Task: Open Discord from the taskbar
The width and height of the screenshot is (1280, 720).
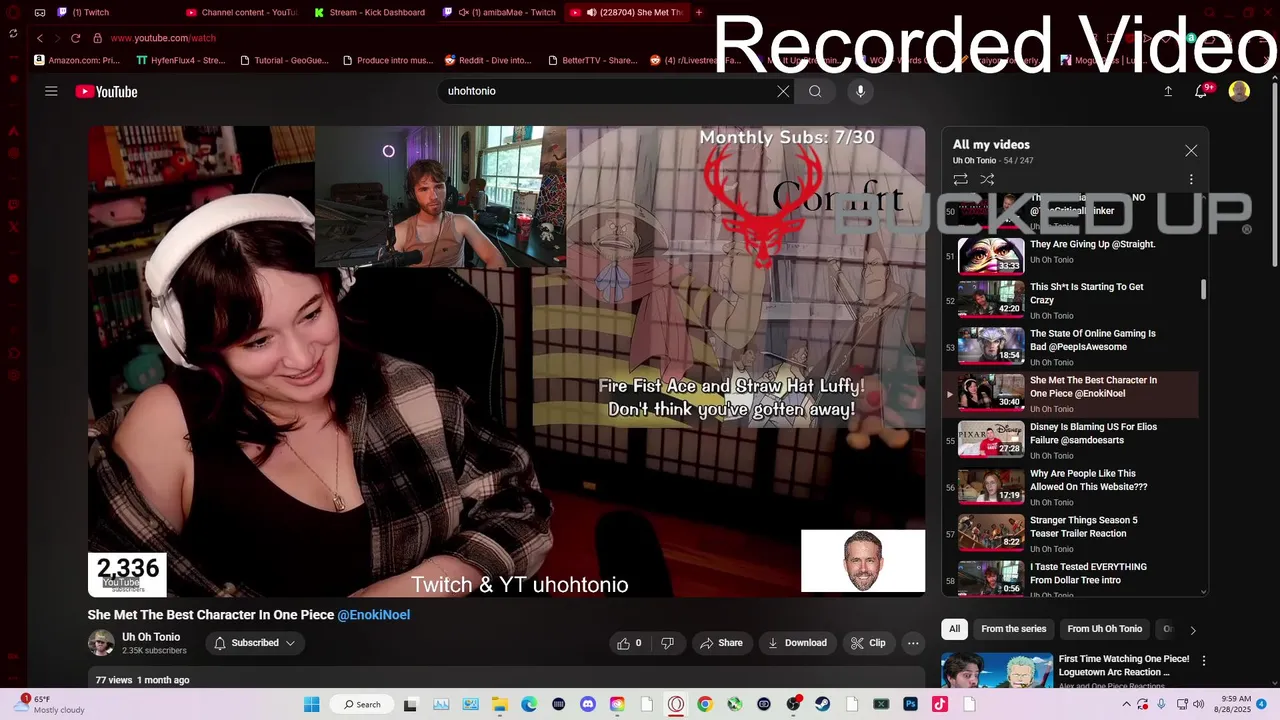Action: tap(588, 704)
